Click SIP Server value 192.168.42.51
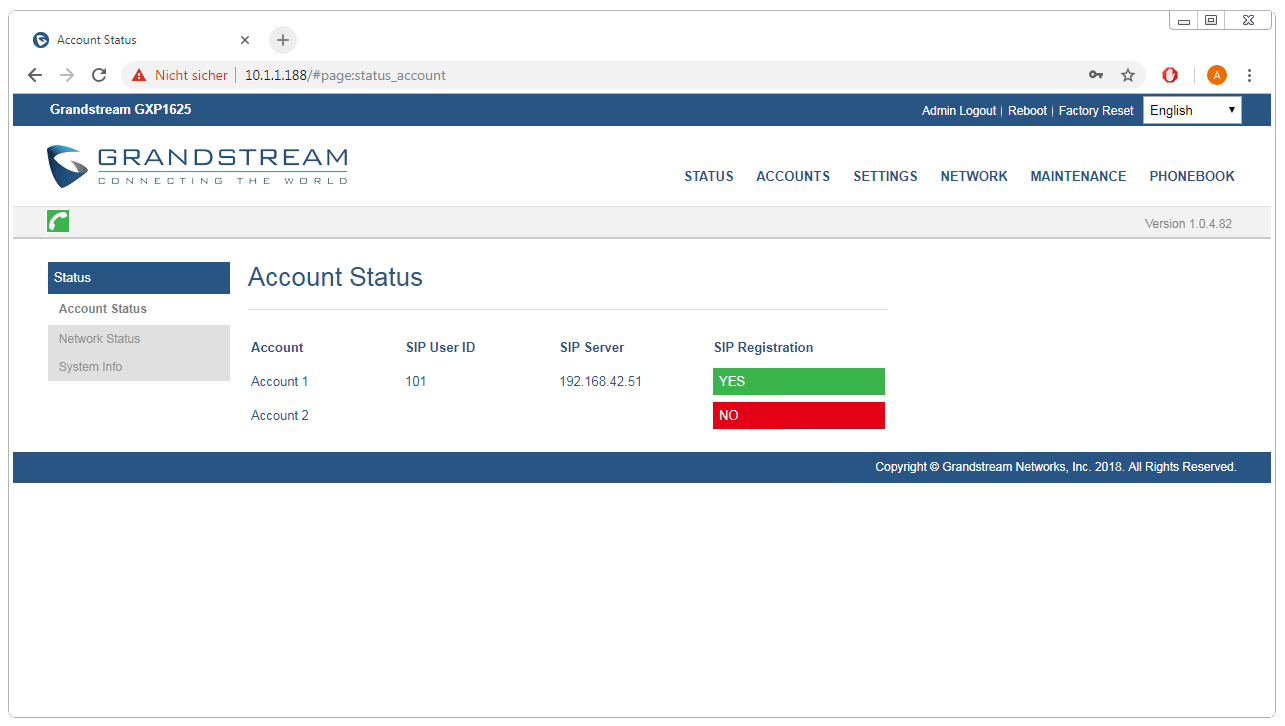 coord(601,381)
